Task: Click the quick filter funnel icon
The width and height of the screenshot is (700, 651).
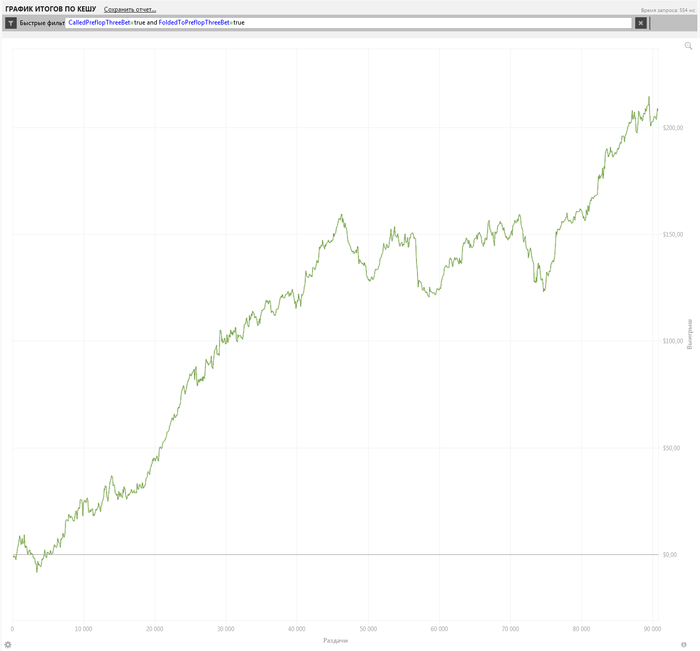Action: click(x=11, y=23)
